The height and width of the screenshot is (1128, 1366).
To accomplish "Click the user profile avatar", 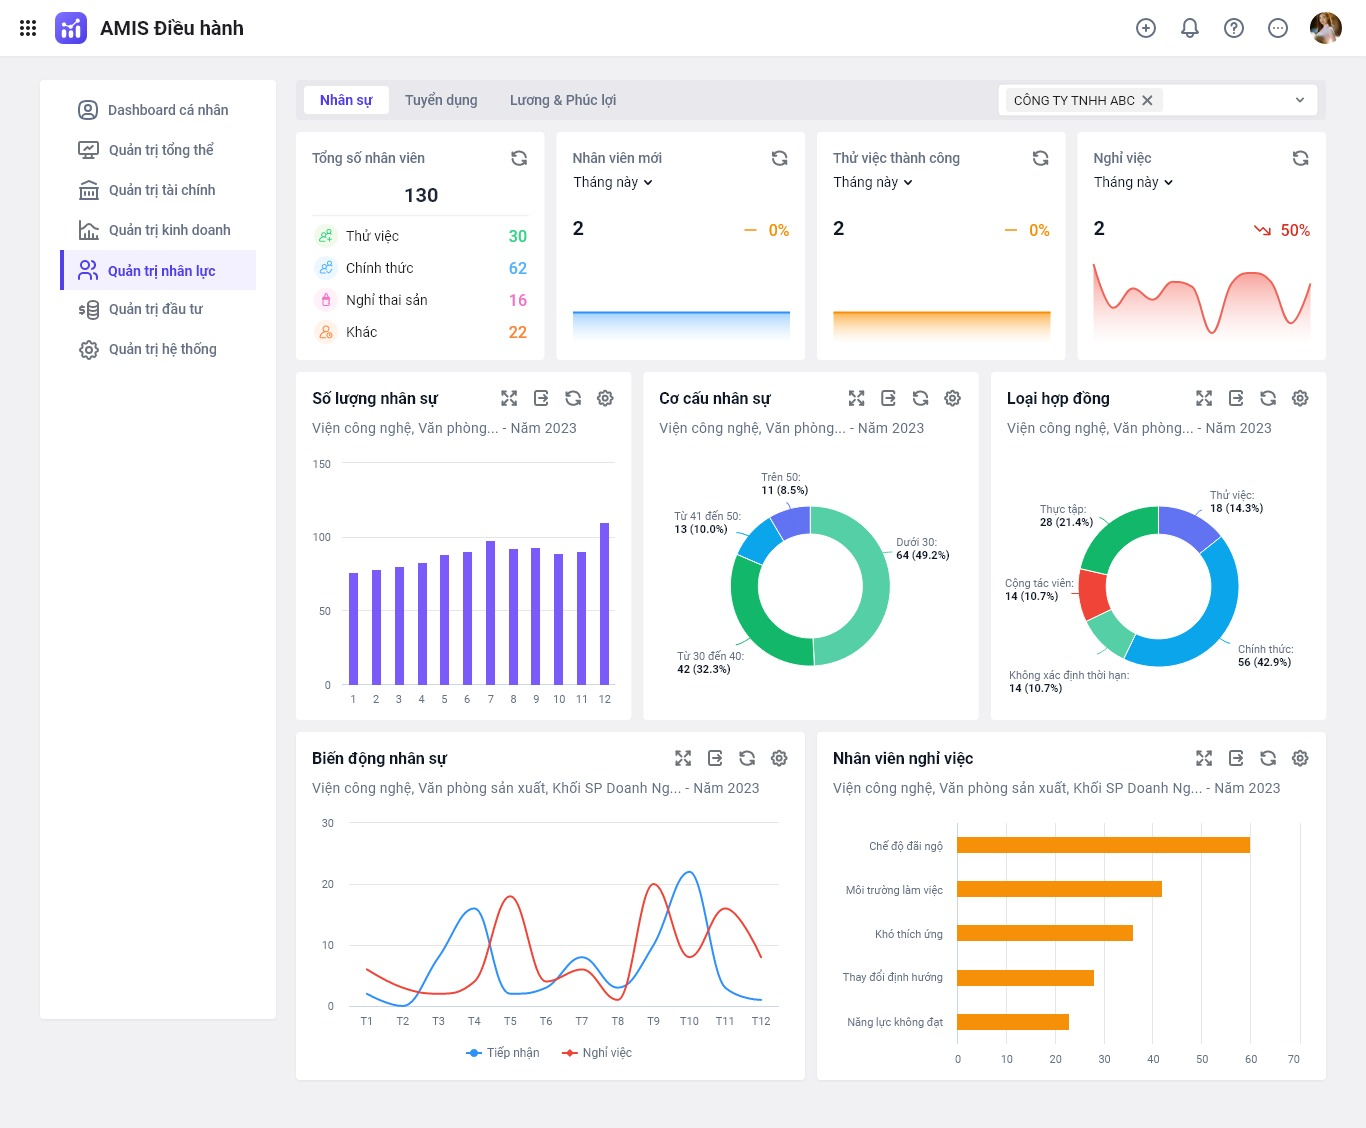I will pos(1326,28).
